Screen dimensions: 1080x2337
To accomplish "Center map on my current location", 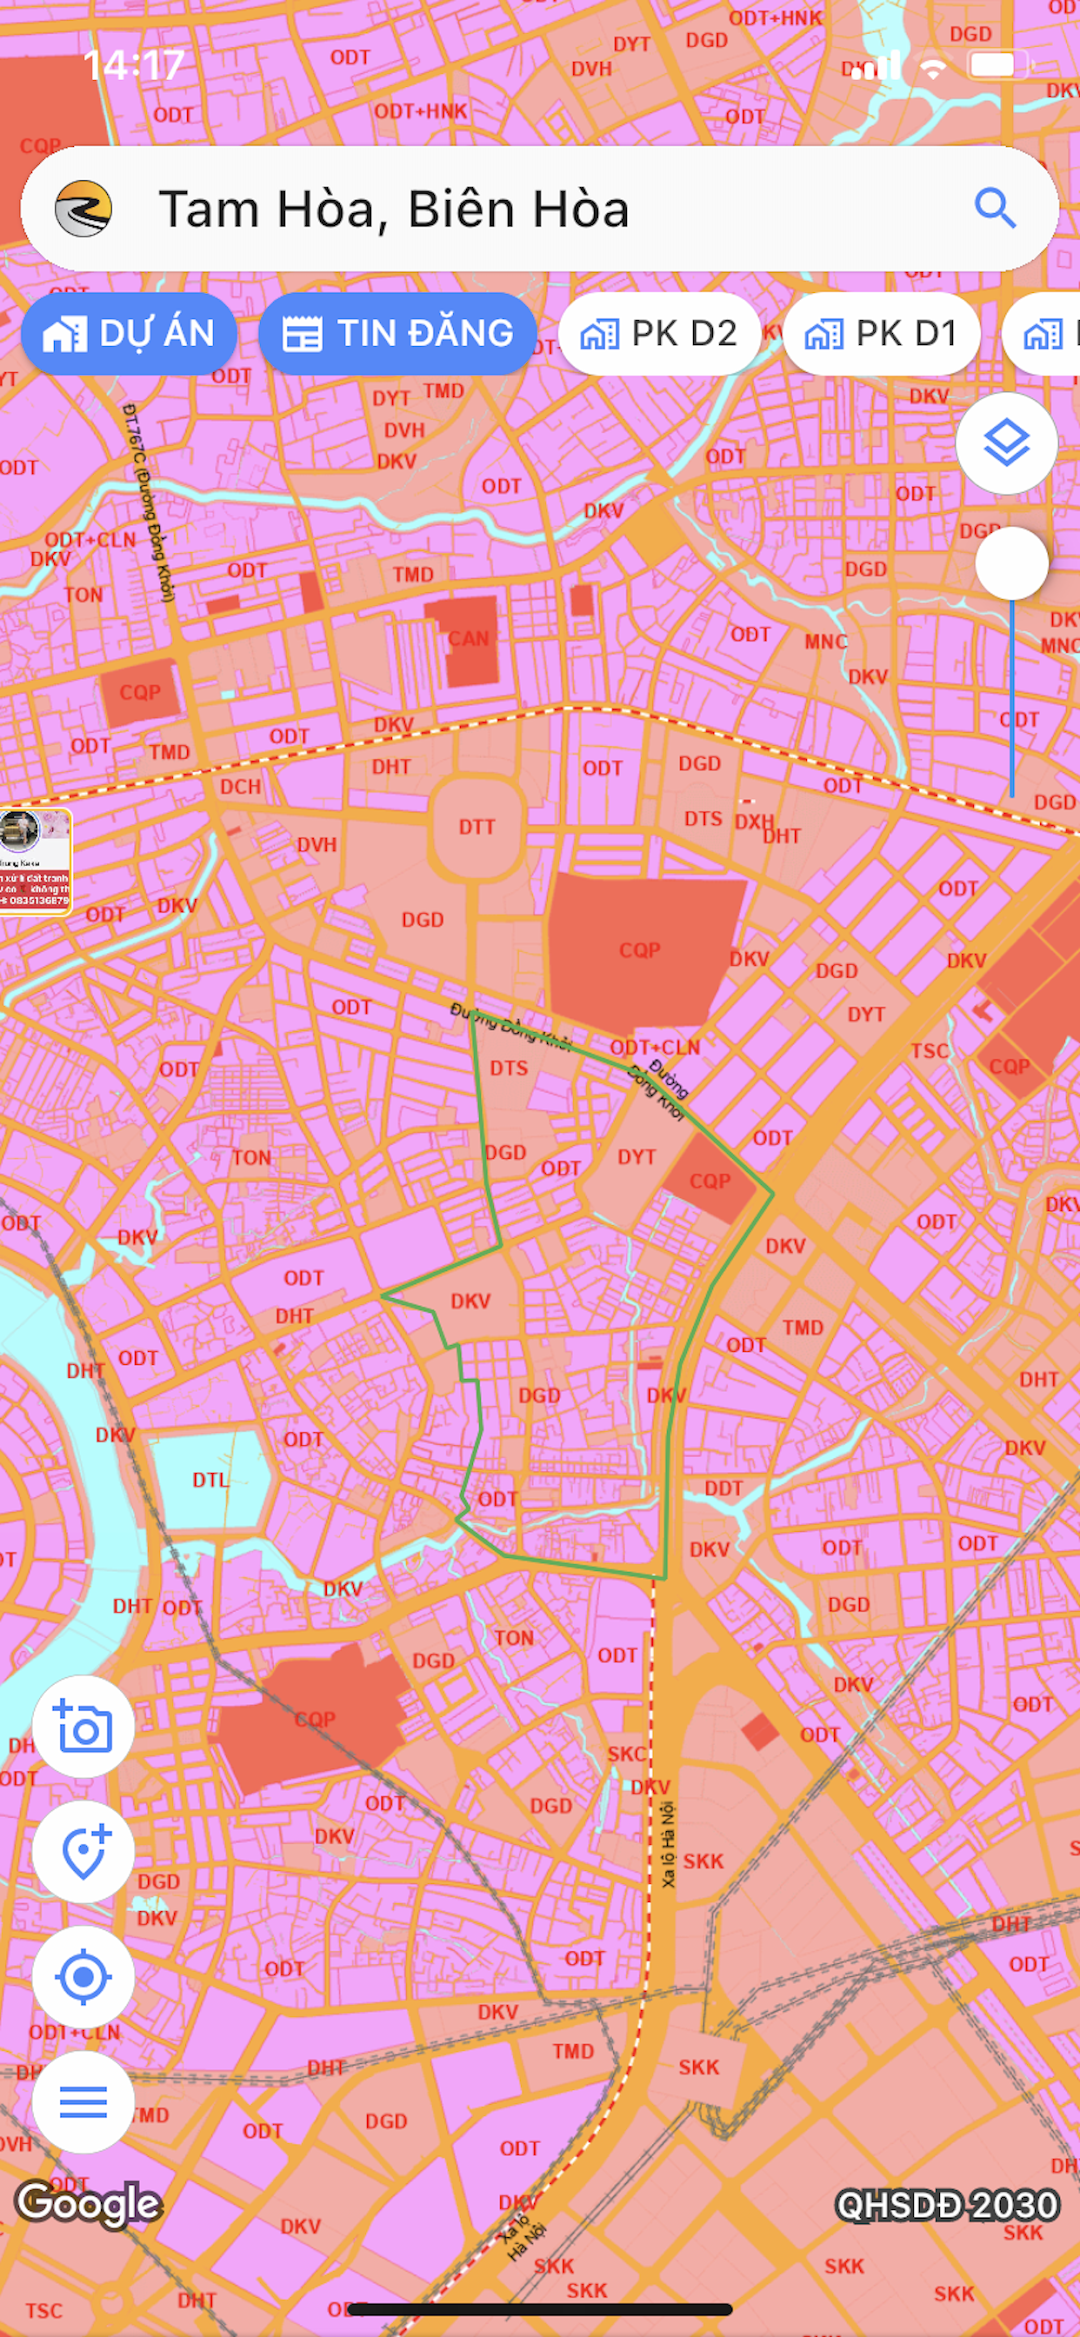I will 83,1977.
